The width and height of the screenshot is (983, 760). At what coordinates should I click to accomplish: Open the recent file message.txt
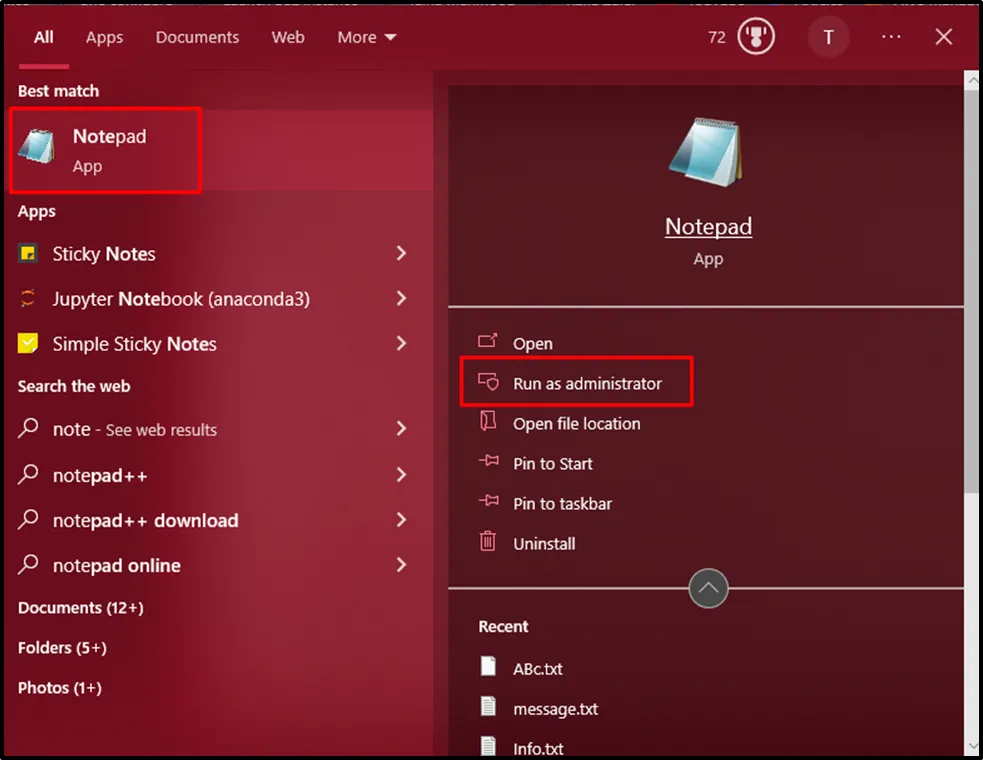(x=555, y=709)
